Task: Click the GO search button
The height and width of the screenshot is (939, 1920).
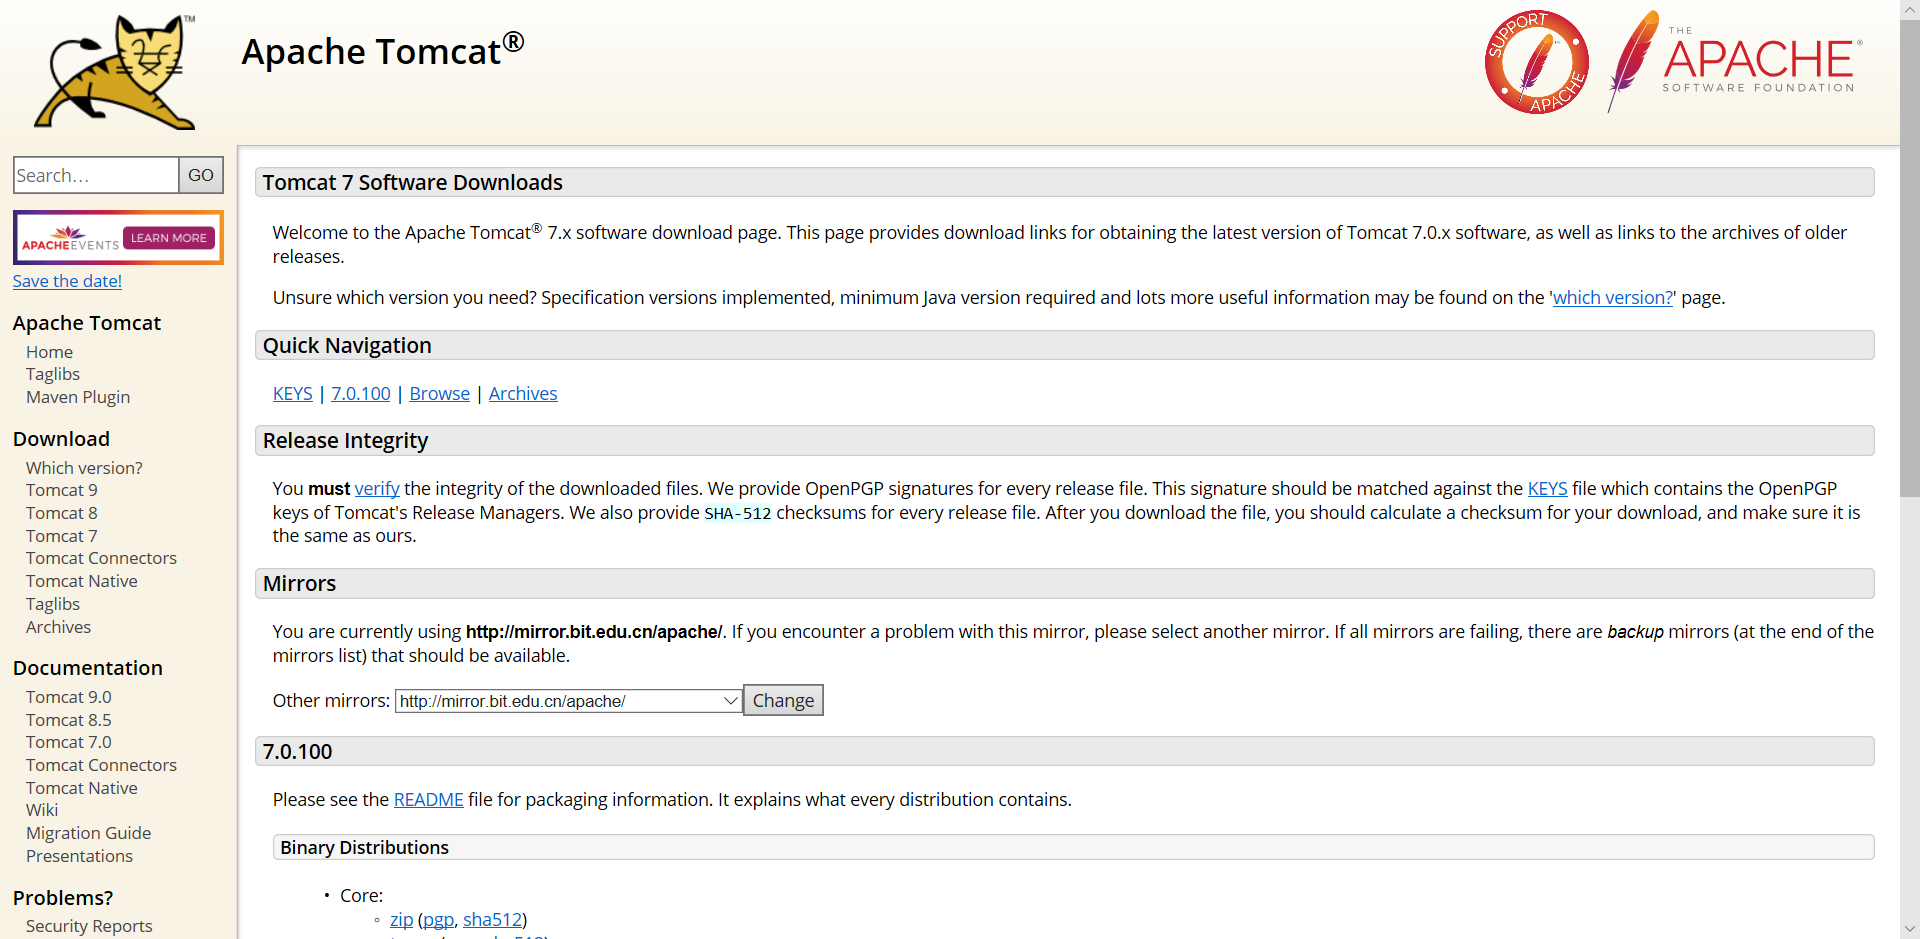Action: [201, 175]
